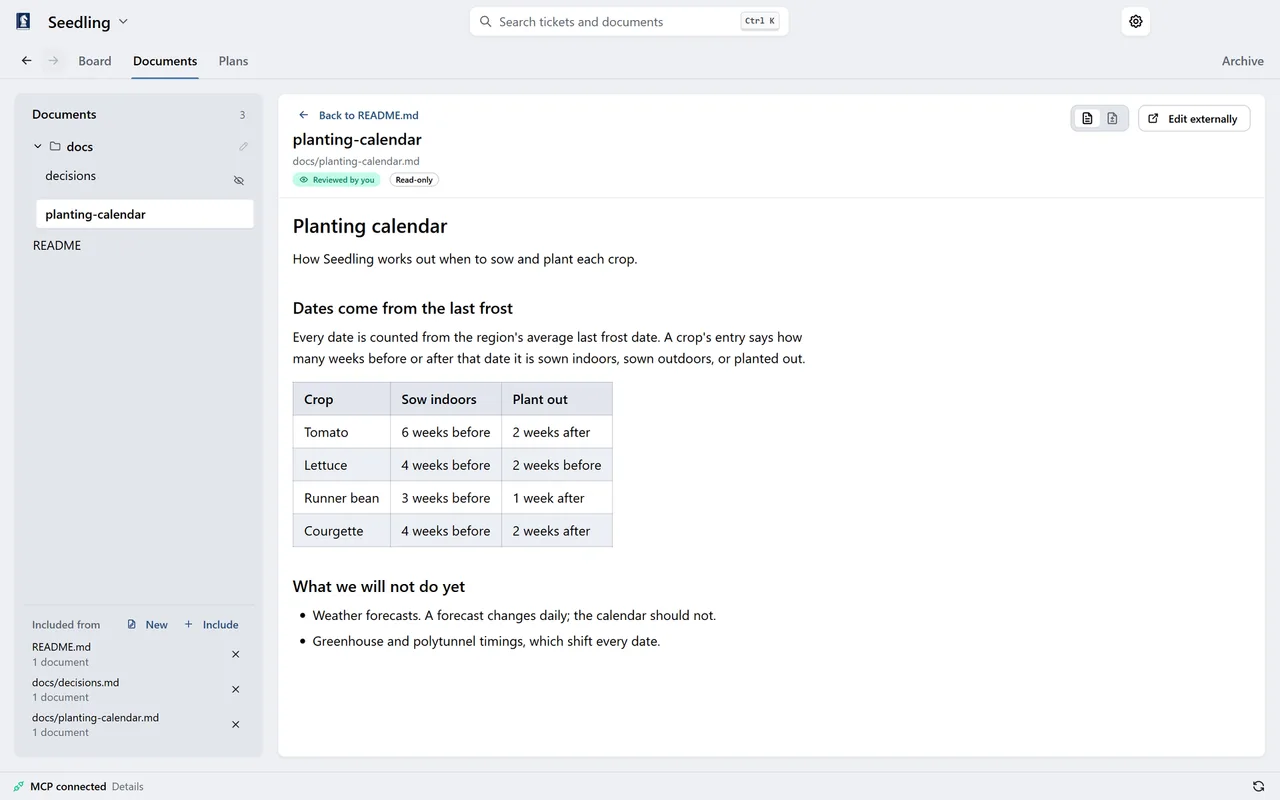Screen dimensions: 1280x800
Task: Switch to the Board tab
Action: point(95,61)
